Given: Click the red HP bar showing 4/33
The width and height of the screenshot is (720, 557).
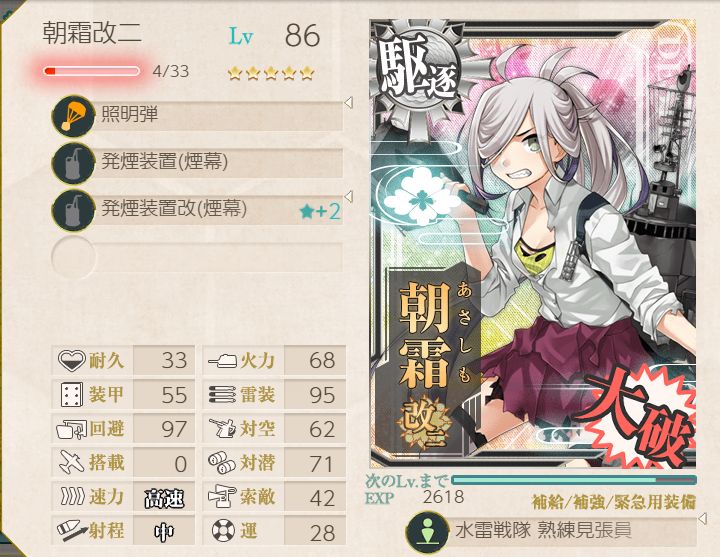Looking at the screenshot, I should [x=91, y=71].
